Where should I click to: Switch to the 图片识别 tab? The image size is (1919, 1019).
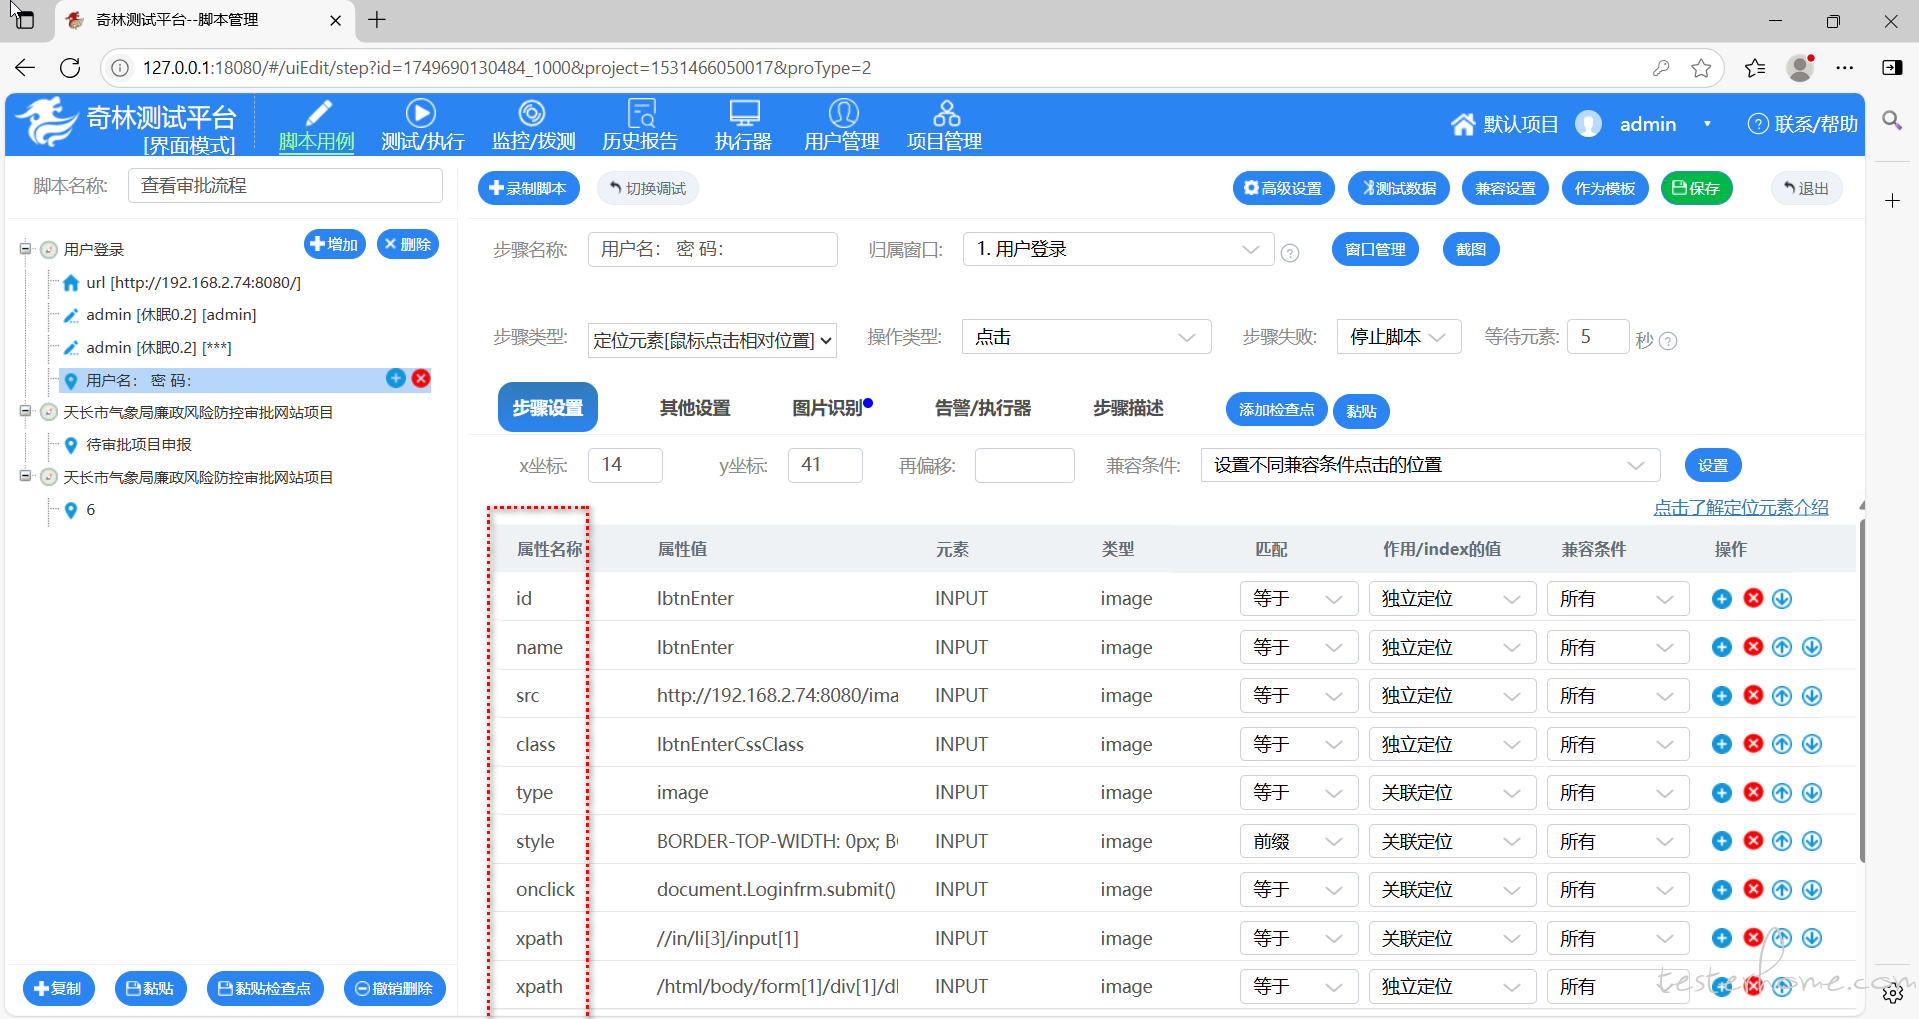tap(828, 408)
